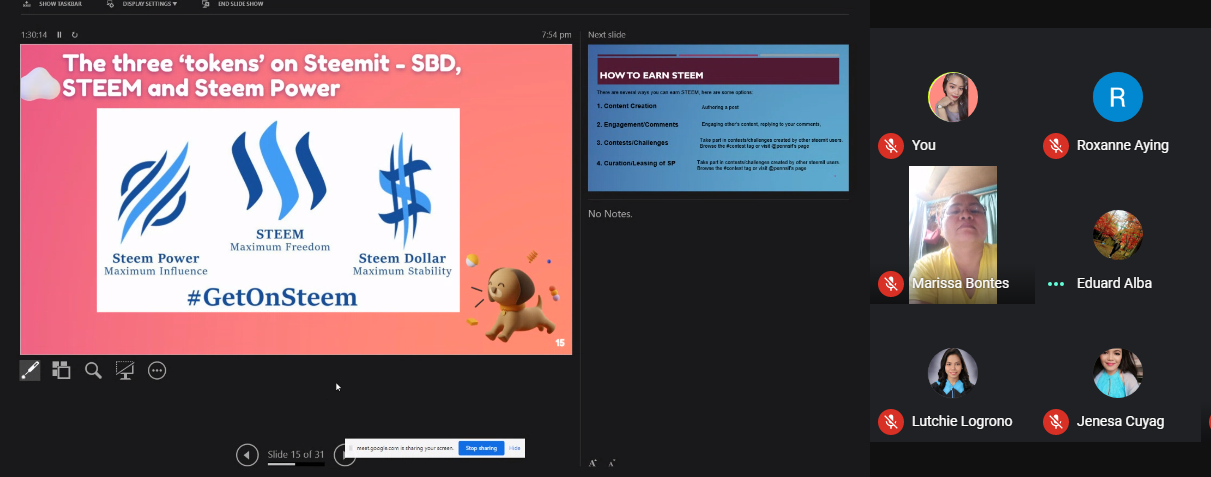Click Show Taskbar at the top
The image size is (1211, 477).
[x=53, y=4]
